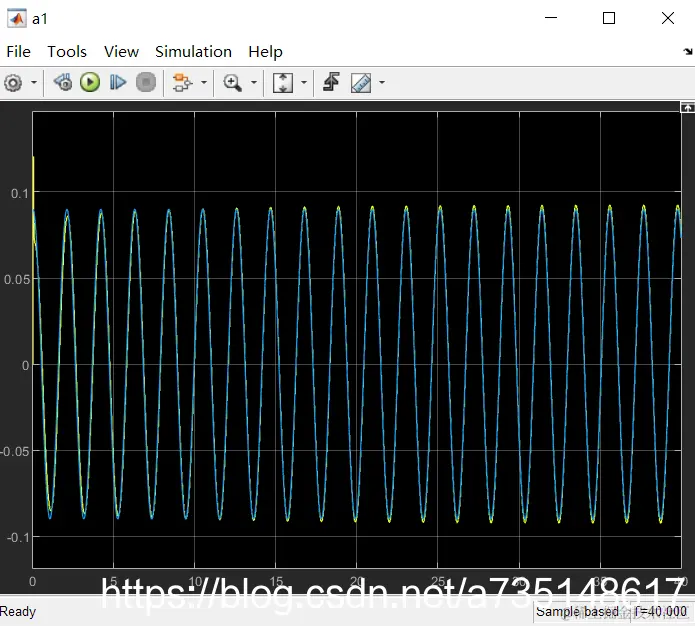This screenshot has height=626, width=695.
Task: Click the Sample based status entry
Action: pos(577,612)
